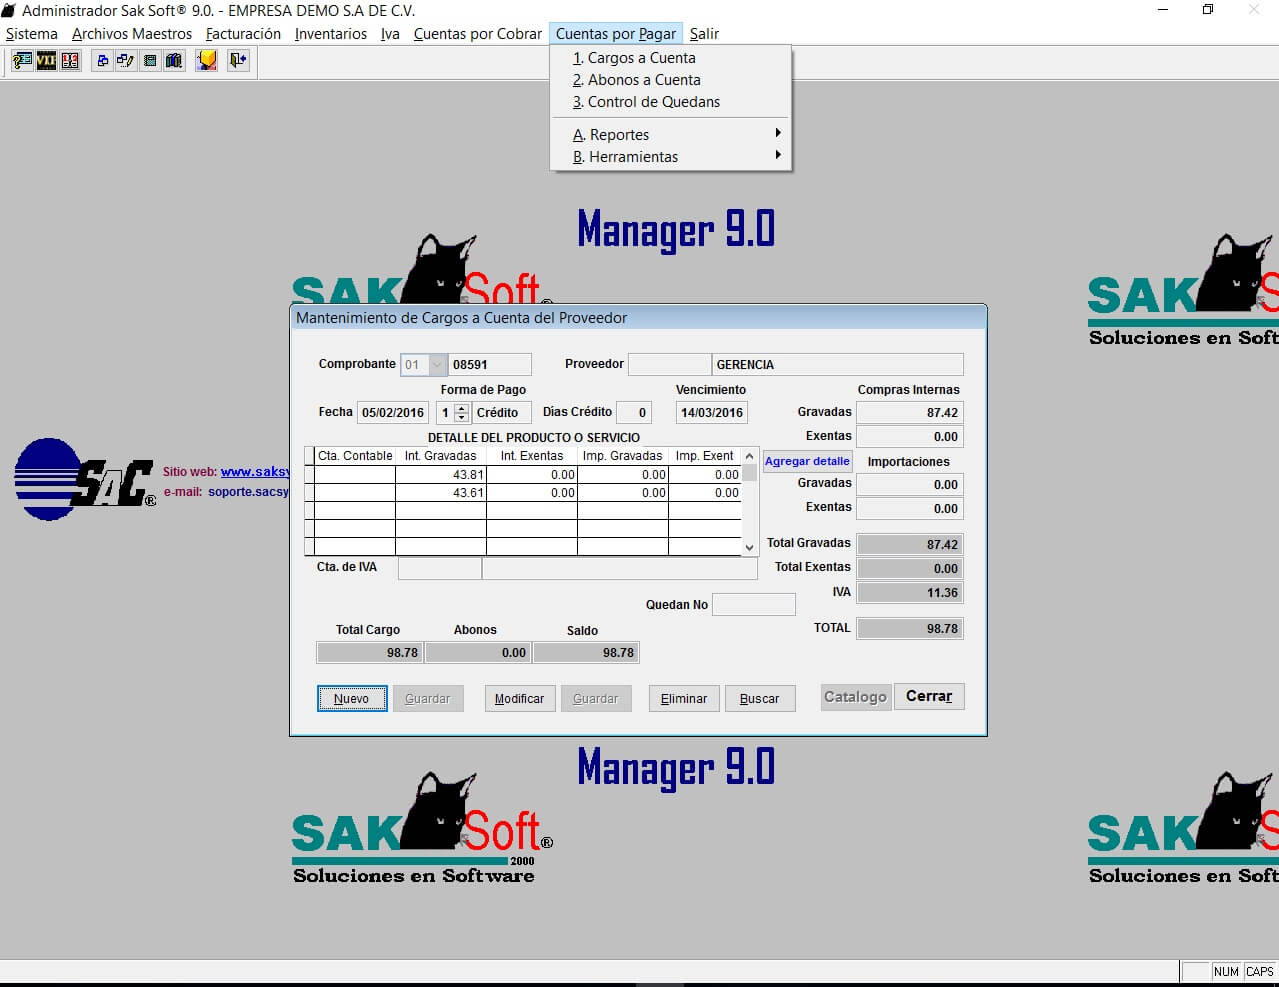The height and width of the screenshot is (987, 1279).
Task: Click the Agregar detalle button
Action: (808, 461)
